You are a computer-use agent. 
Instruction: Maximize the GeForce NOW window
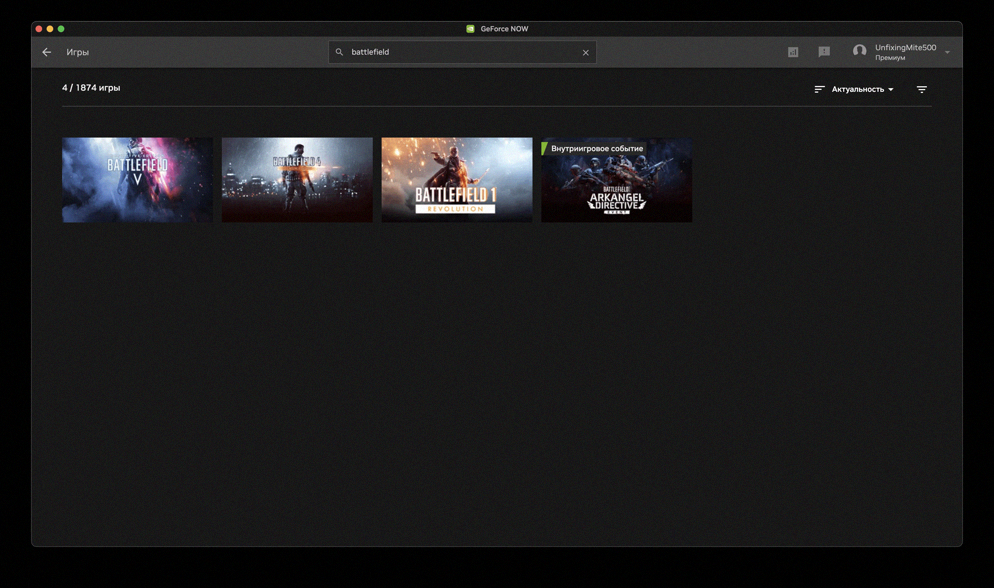[61, 29]
